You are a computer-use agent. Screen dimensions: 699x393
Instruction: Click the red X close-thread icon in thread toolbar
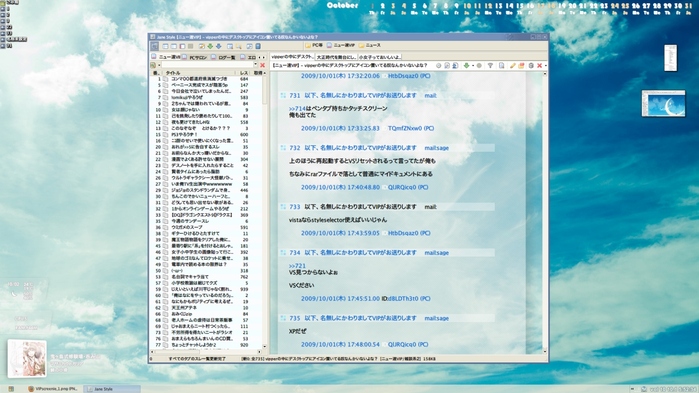pyautogui.click(x=539, y=66)
